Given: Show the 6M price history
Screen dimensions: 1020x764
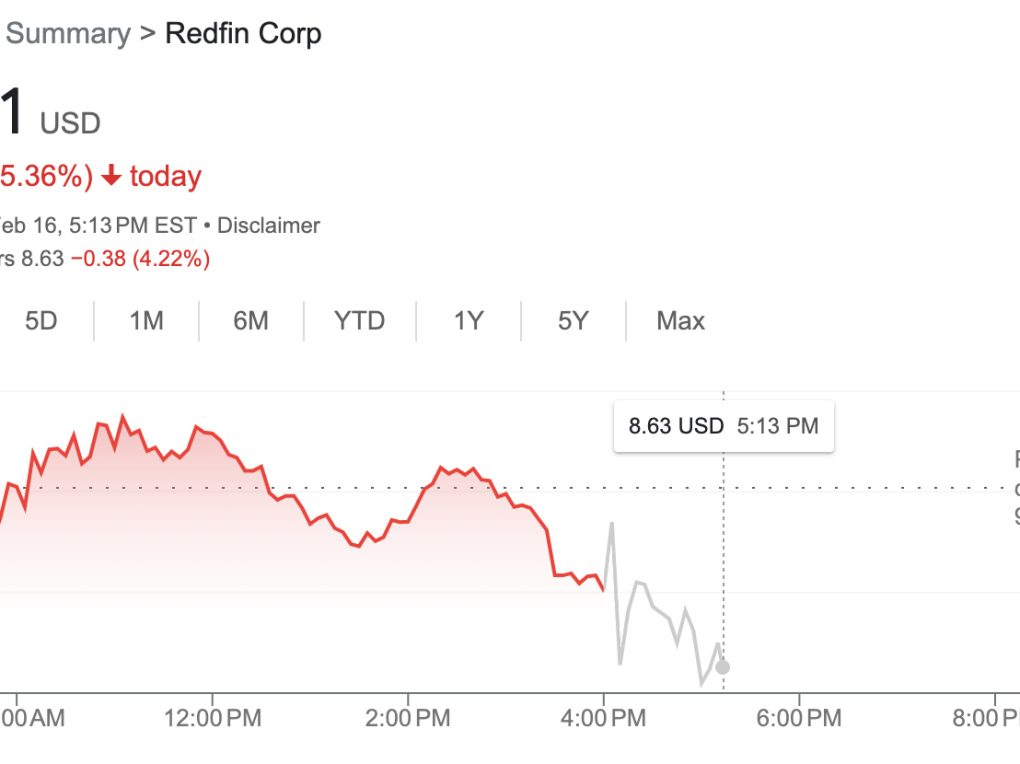Looking at the screenshot, I should pos(251,321).
